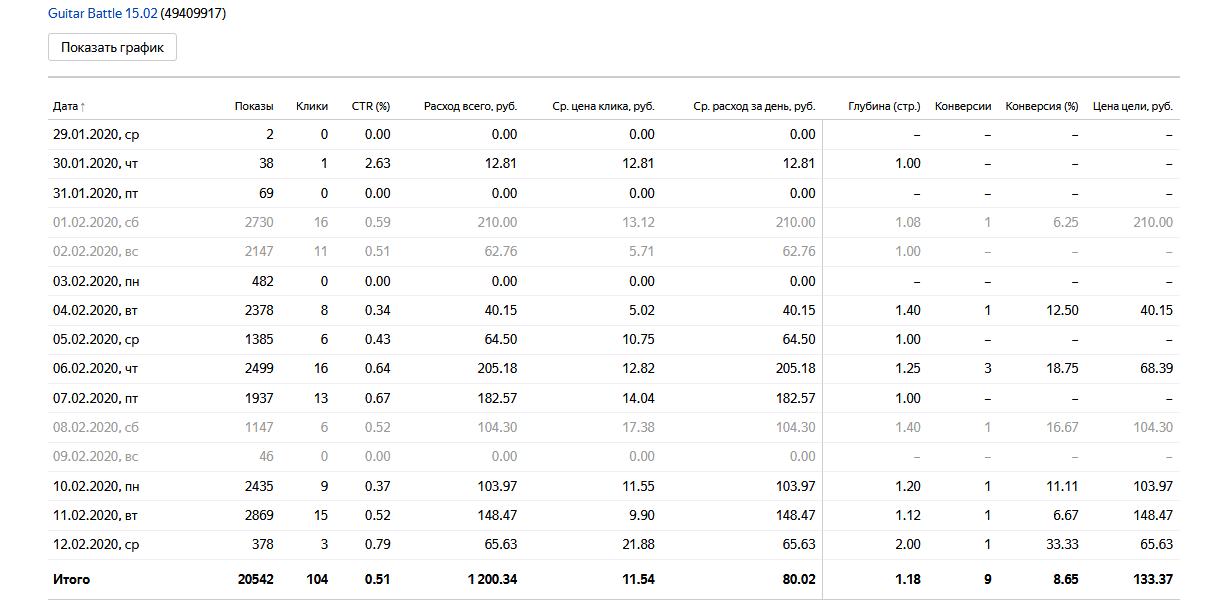The height and width of the screenshot is (613, 1224).
Task: Open the Guitar Battle 15.02 campaign link
Action: tap(103, 14)
